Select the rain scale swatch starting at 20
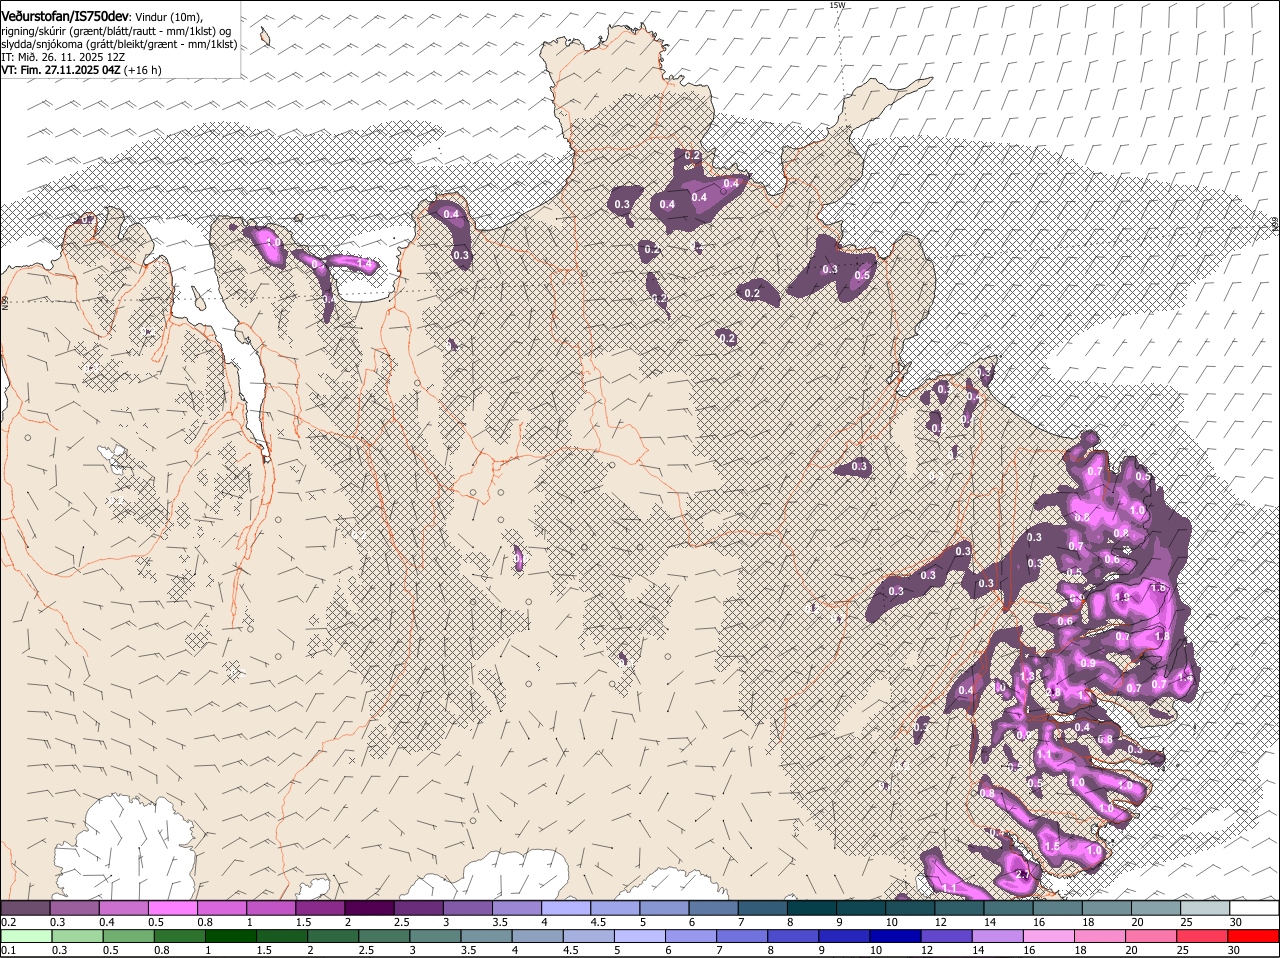The width and height of the screenshot is (1280, 958). [1151, 936]
